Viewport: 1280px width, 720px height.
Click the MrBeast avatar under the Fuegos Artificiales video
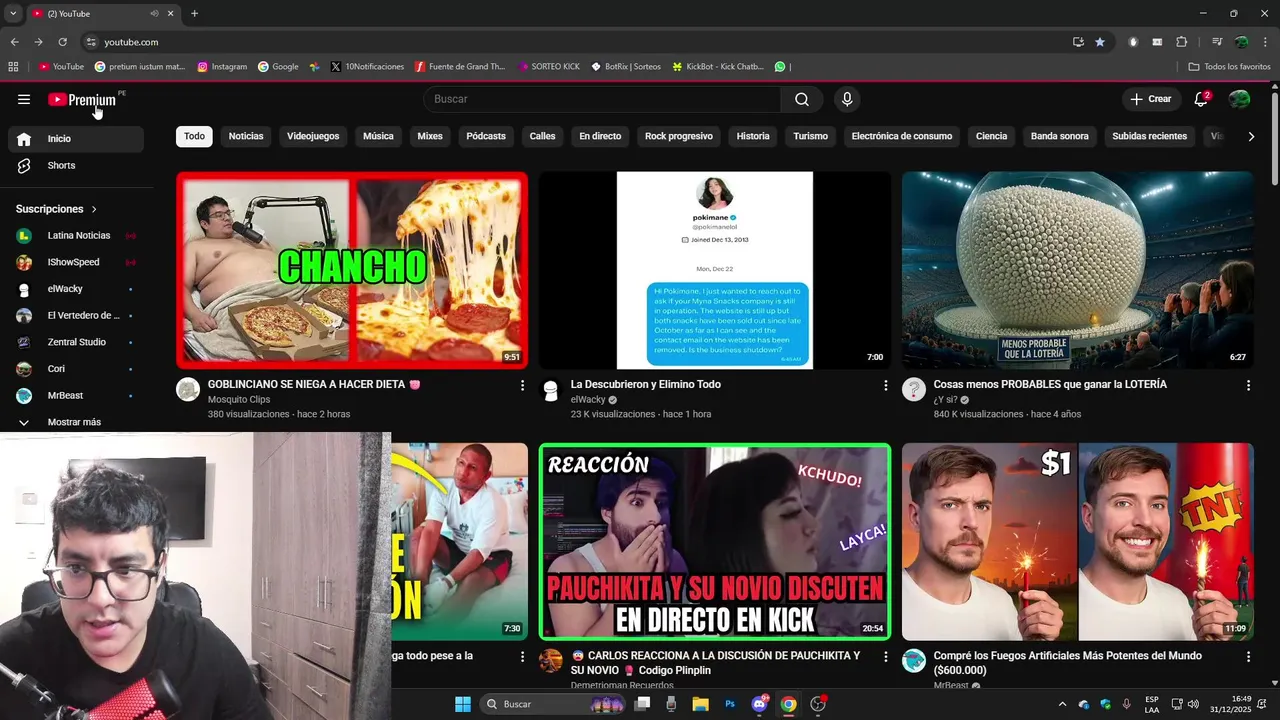tap(914, 661)
